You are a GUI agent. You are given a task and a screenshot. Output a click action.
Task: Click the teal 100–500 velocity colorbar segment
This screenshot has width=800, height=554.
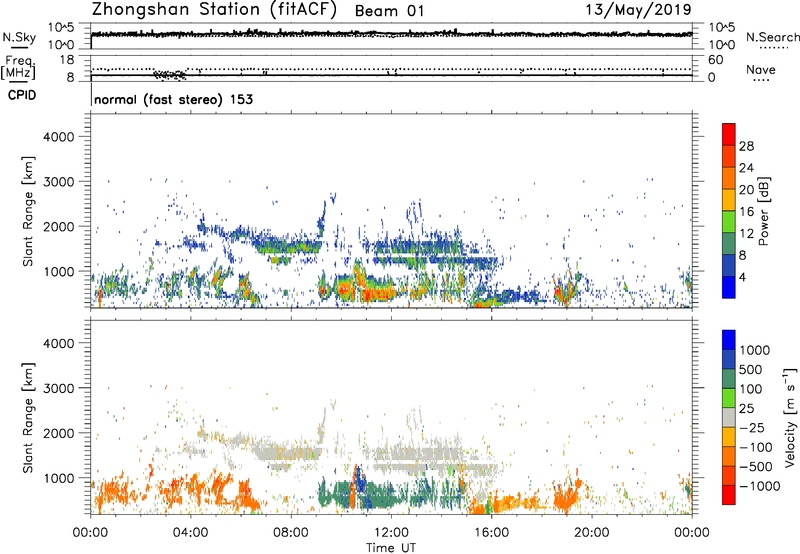pyautogui.click(x=729, y=379)
